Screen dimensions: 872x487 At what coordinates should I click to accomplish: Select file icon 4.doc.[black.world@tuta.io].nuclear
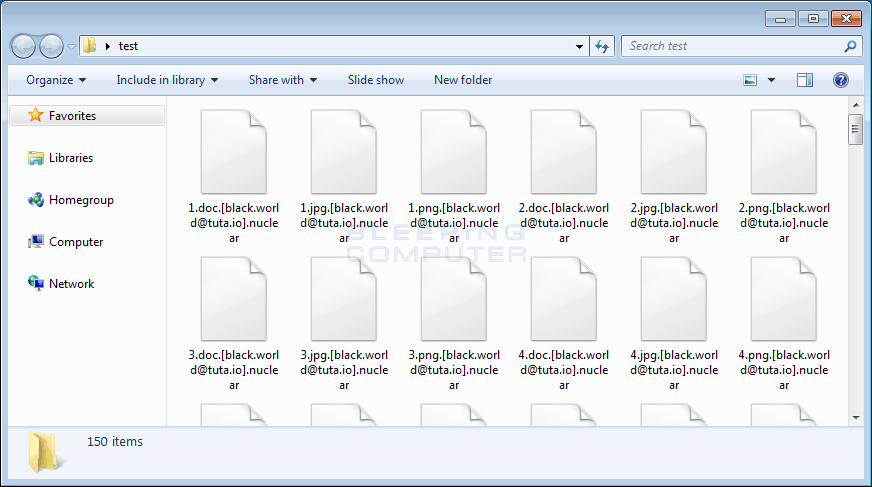[564, 299]
